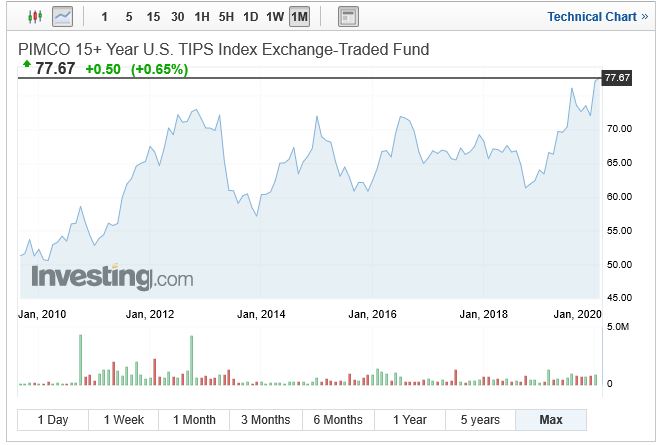
Task: Click the 60.00 price axis label
Action: 619,197
